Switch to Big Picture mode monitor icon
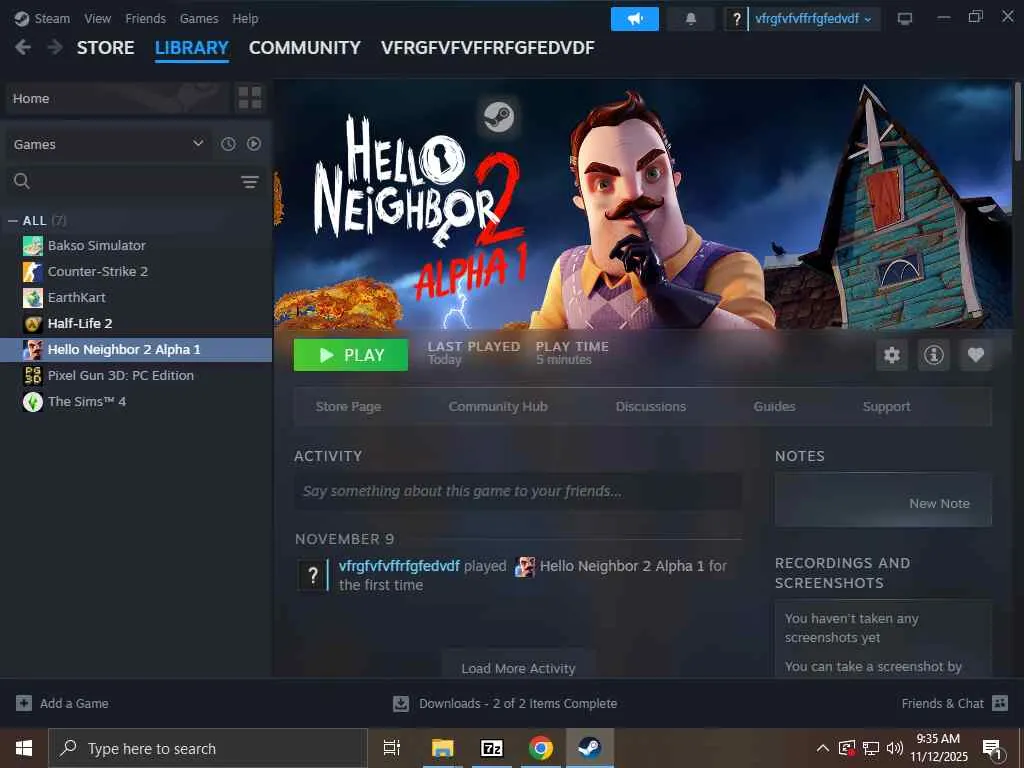Image resolution: width=1024 pixels, height=768 pixels. [x=904, y=18]
